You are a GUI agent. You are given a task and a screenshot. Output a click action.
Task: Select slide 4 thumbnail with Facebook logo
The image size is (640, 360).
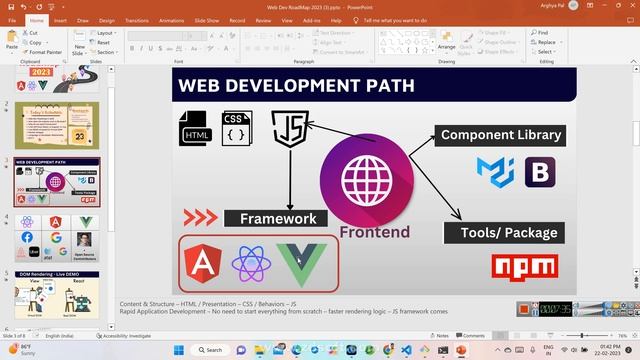tap(57, 238)
